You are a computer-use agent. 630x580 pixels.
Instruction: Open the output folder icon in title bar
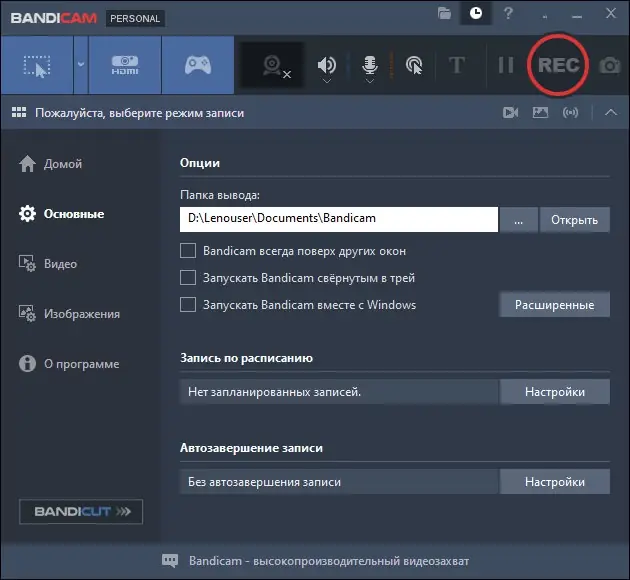[444, 14]
